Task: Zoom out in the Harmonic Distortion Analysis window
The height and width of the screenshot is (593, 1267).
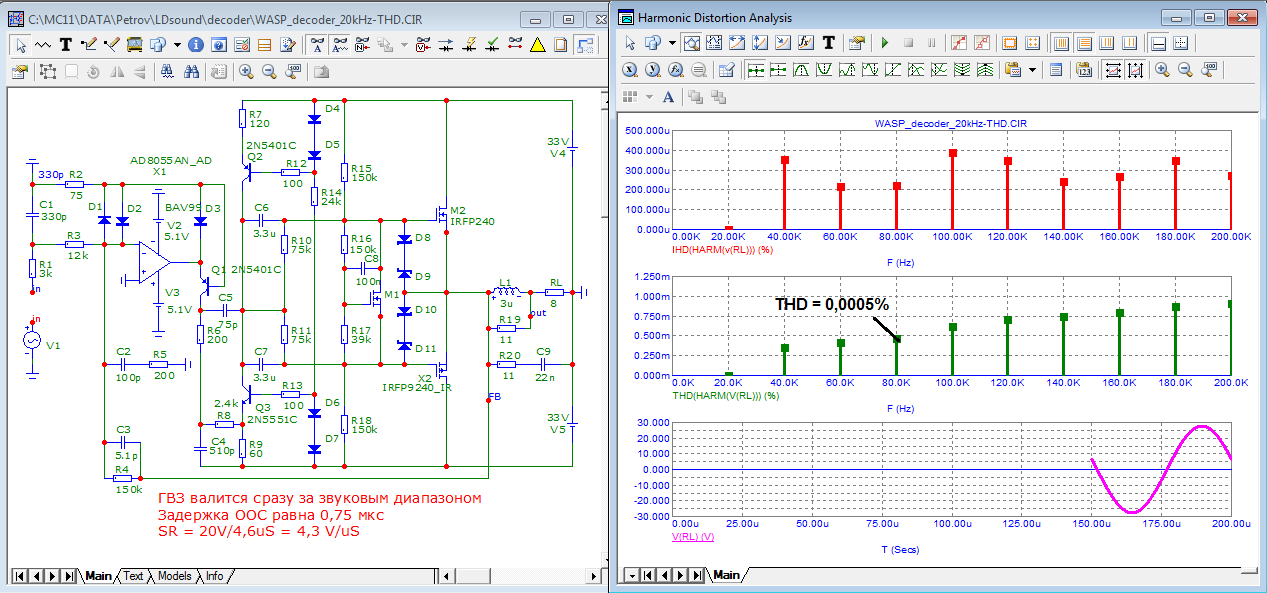Action: (1184, 70)
